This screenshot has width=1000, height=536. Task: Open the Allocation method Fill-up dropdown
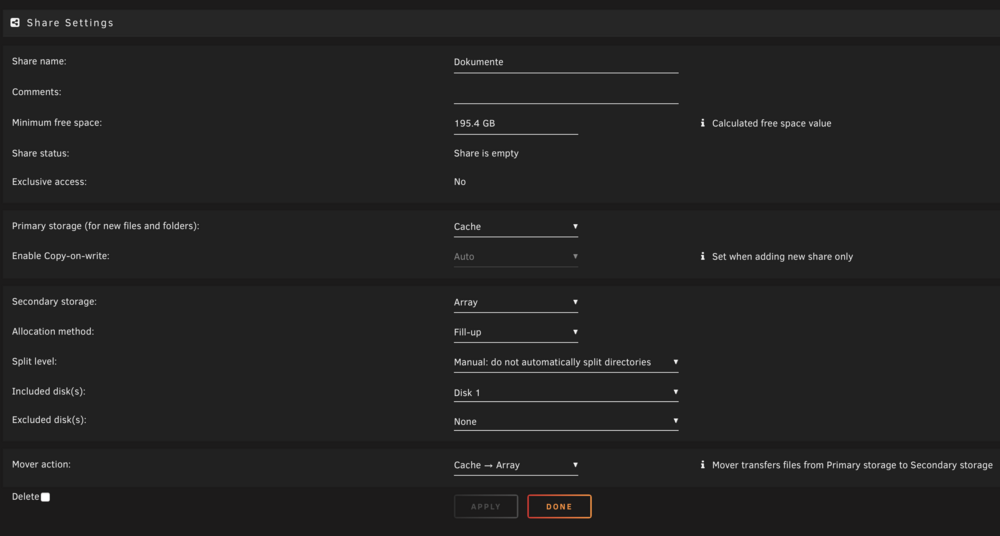(x=516, y=332)
